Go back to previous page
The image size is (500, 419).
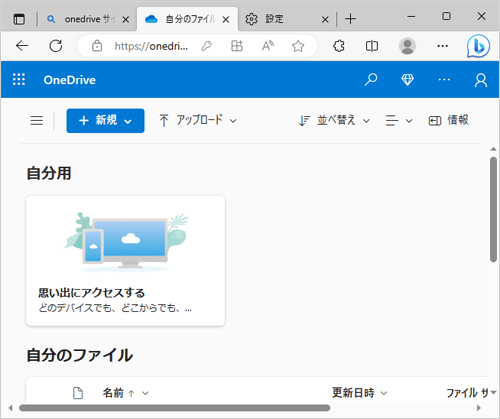22,46
